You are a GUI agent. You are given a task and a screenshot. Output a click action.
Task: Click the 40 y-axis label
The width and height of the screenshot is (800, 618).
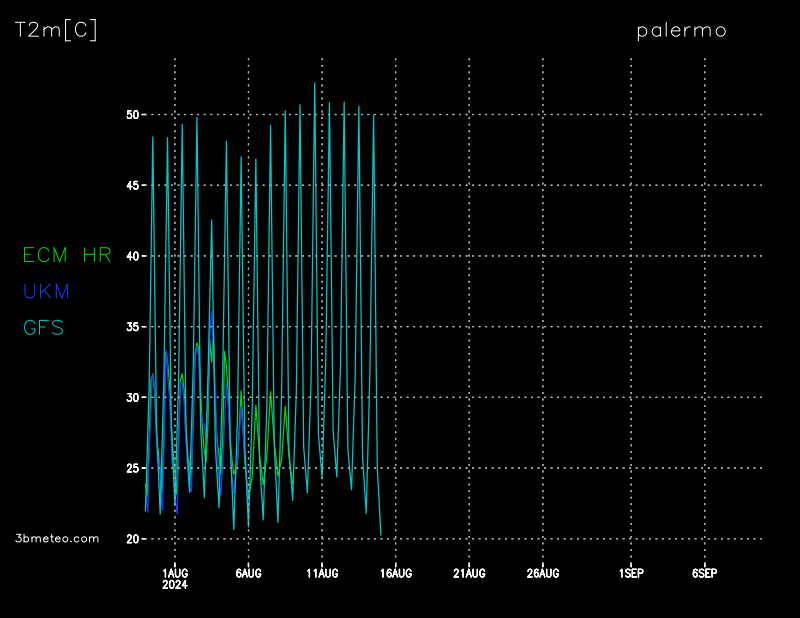[132, 256]
